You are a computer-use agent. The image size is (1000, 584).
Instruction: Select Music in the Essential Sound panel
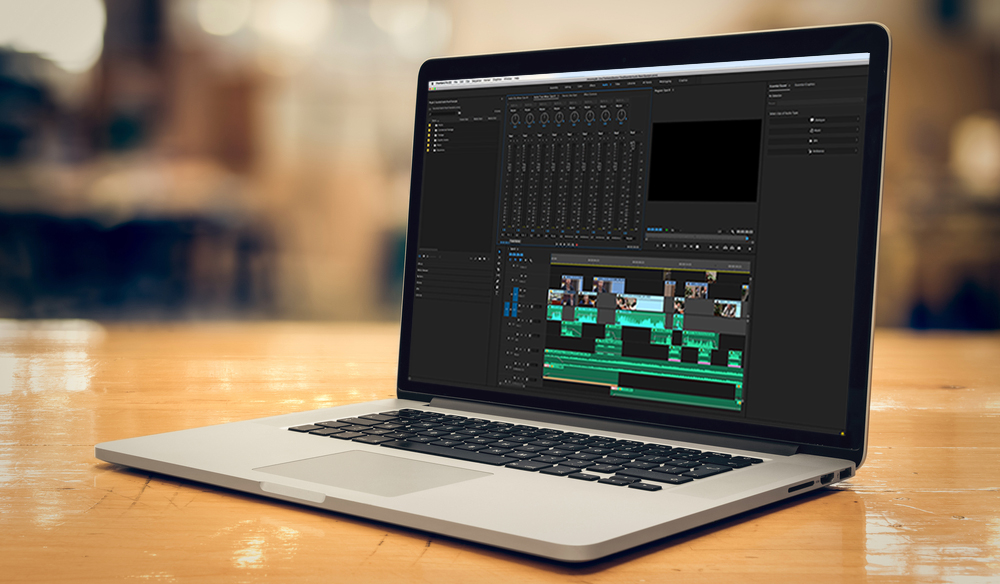[818, 131]
